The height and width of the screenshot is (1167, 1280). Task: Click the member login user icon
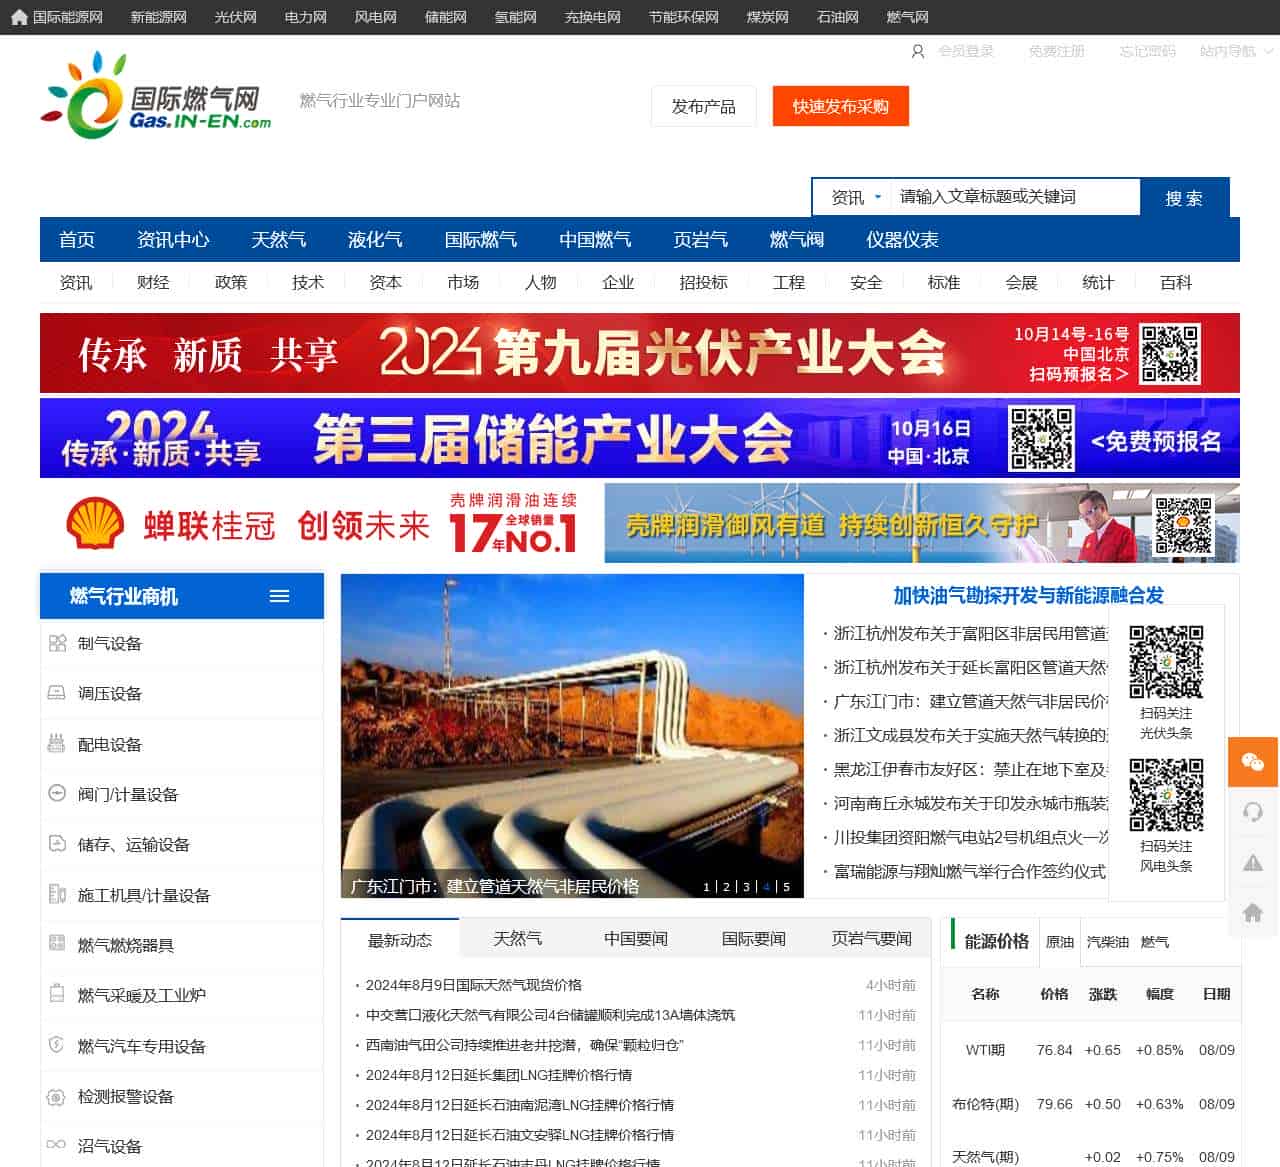pyautogui.click(x=917, y=51)
